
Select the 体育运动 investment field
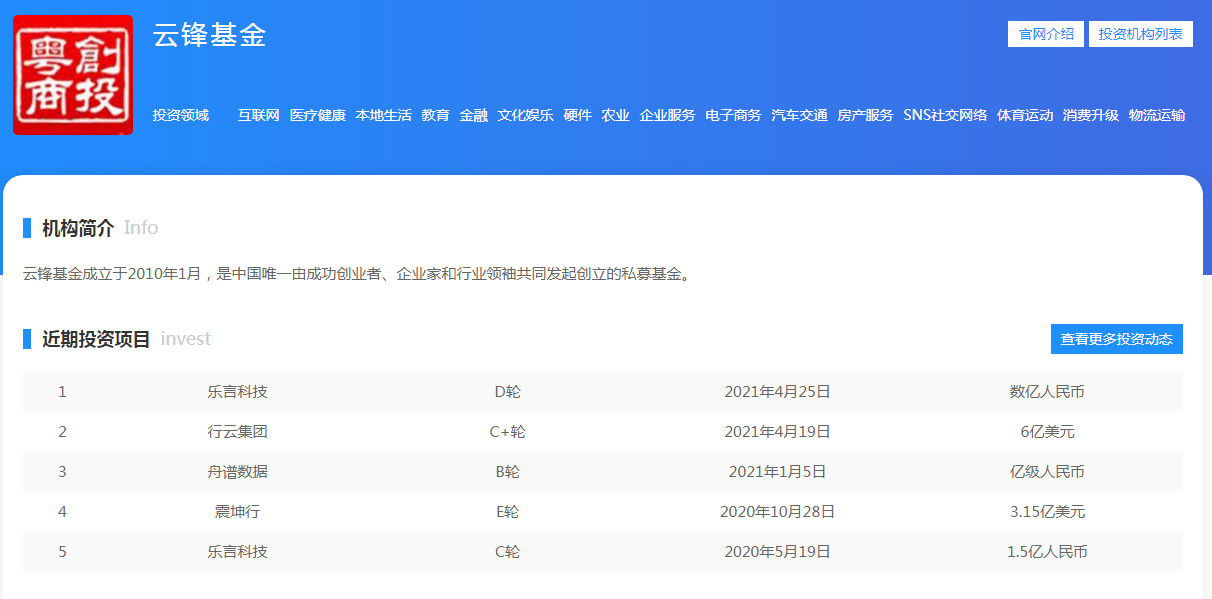coord(1025,115)
